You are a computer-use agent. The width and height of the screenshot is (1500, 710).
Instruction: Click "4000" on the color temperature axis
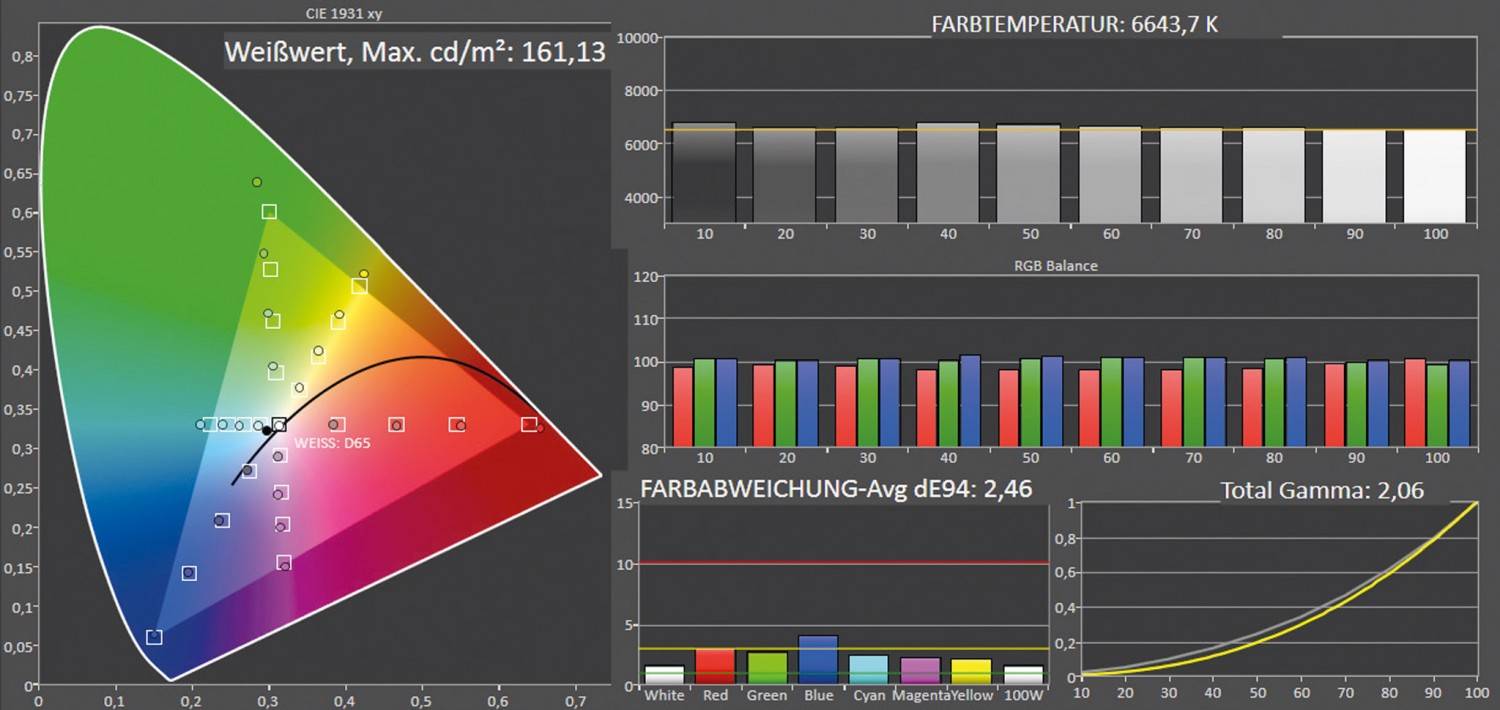click(641, 197)
